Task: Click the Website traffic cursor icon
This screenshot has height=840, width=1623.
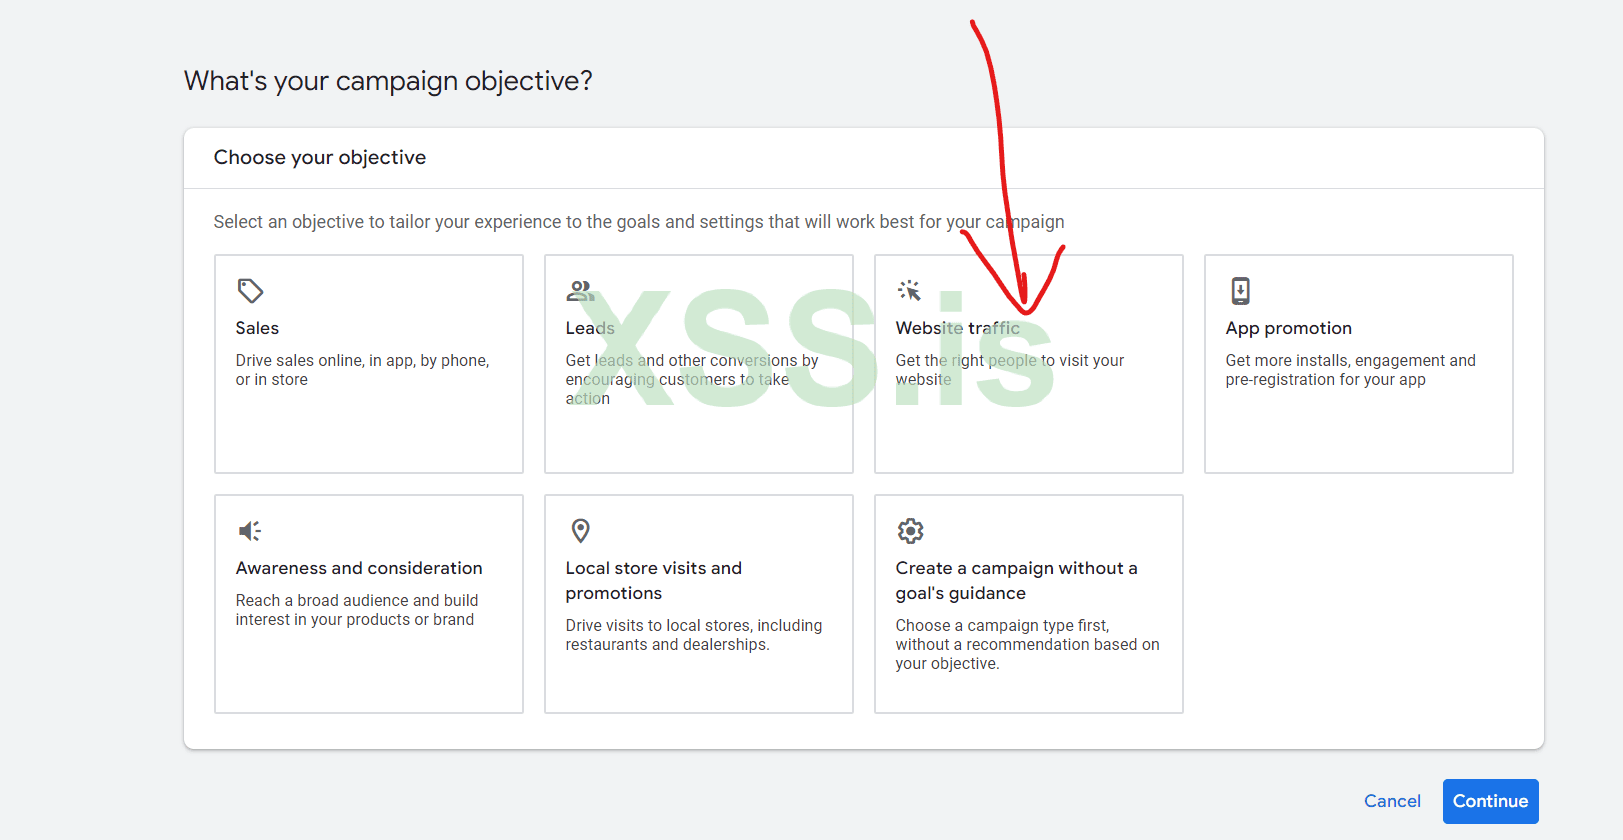Action: [x=909, y=291]
